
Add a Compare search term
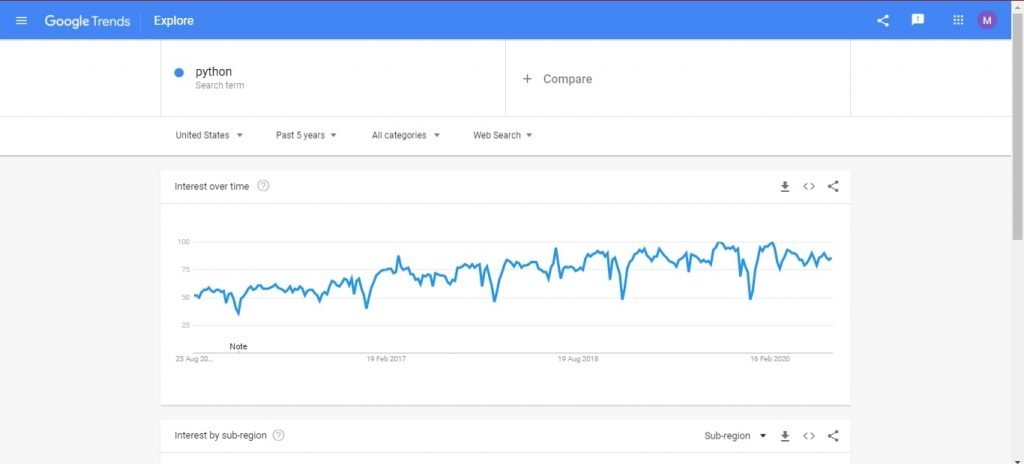click(678, 78)
